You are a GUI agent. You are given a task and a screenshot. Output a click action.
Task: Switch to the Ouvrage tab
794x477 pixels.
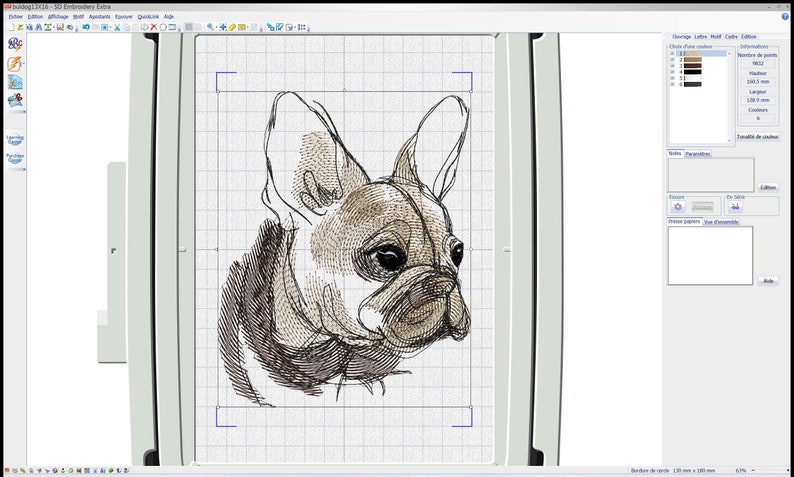[681, 37]
